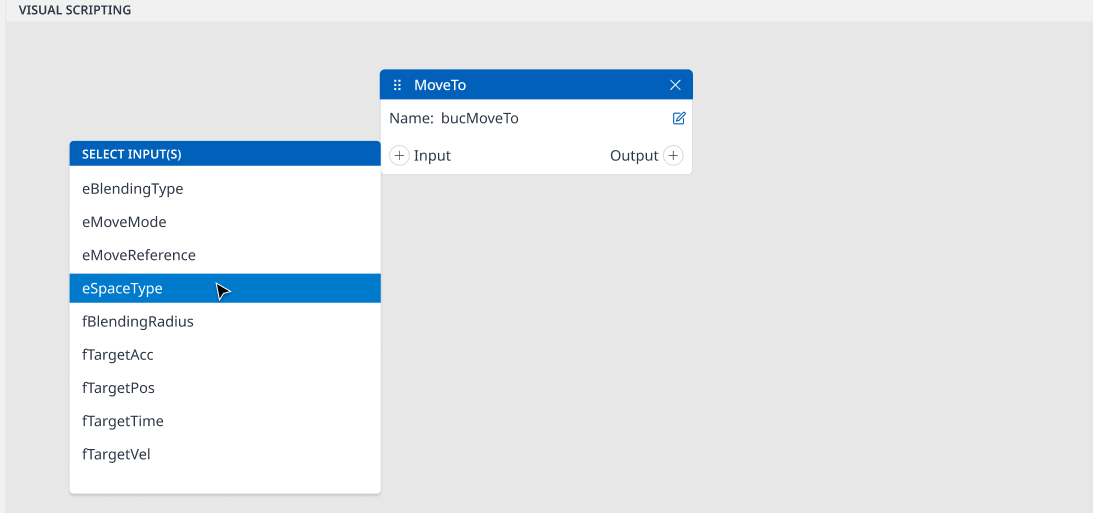The image size is (1093, 513).
Task: Close the MoveTo node
Action: [675, 85]
